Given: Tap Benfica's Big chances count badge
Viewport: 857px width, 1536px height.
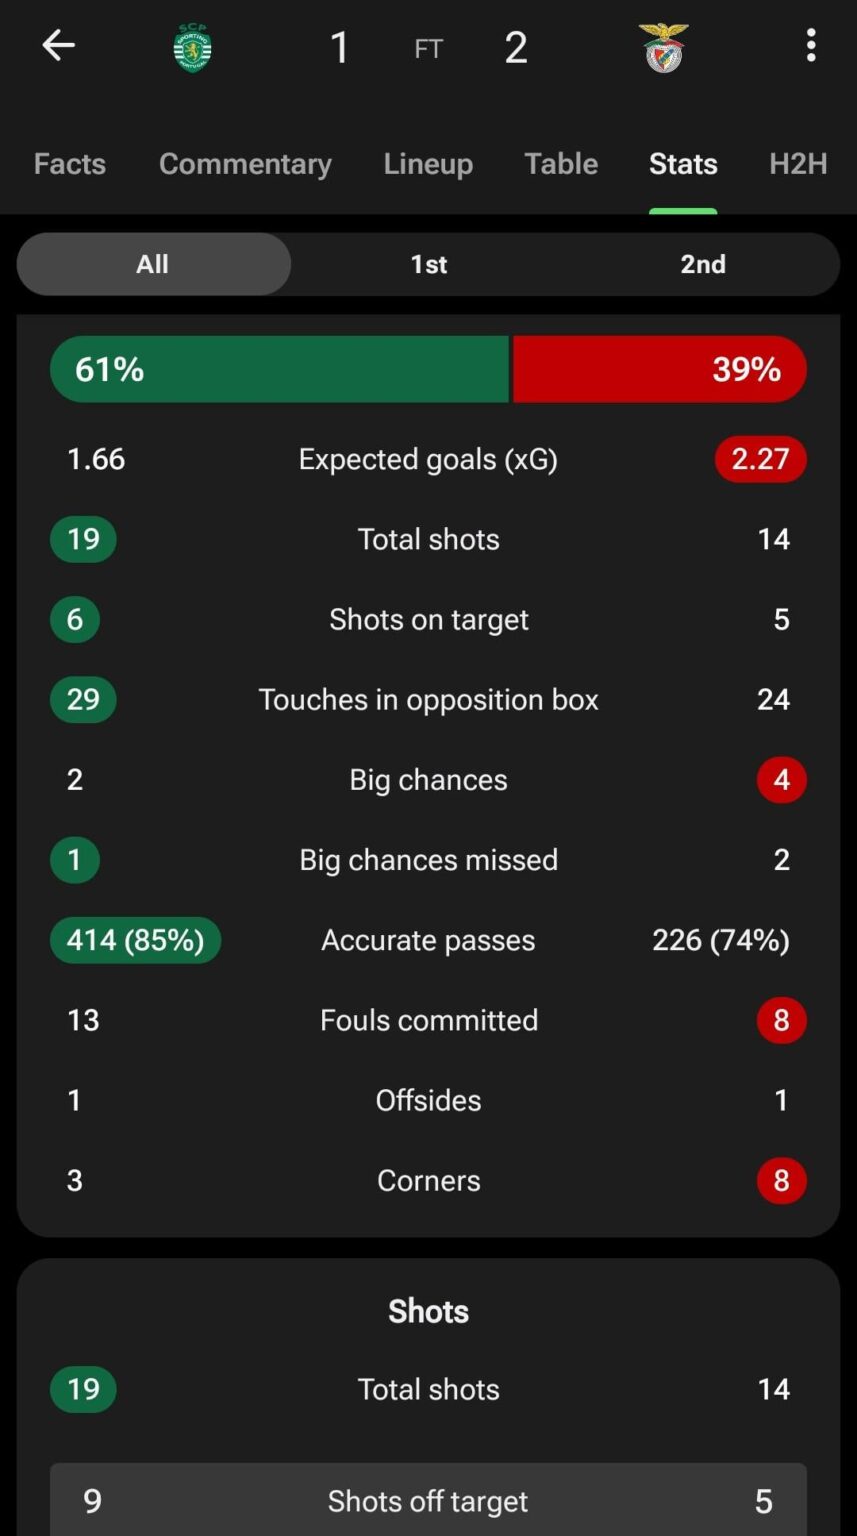Looking at the screenshot, I should point(781,779).
